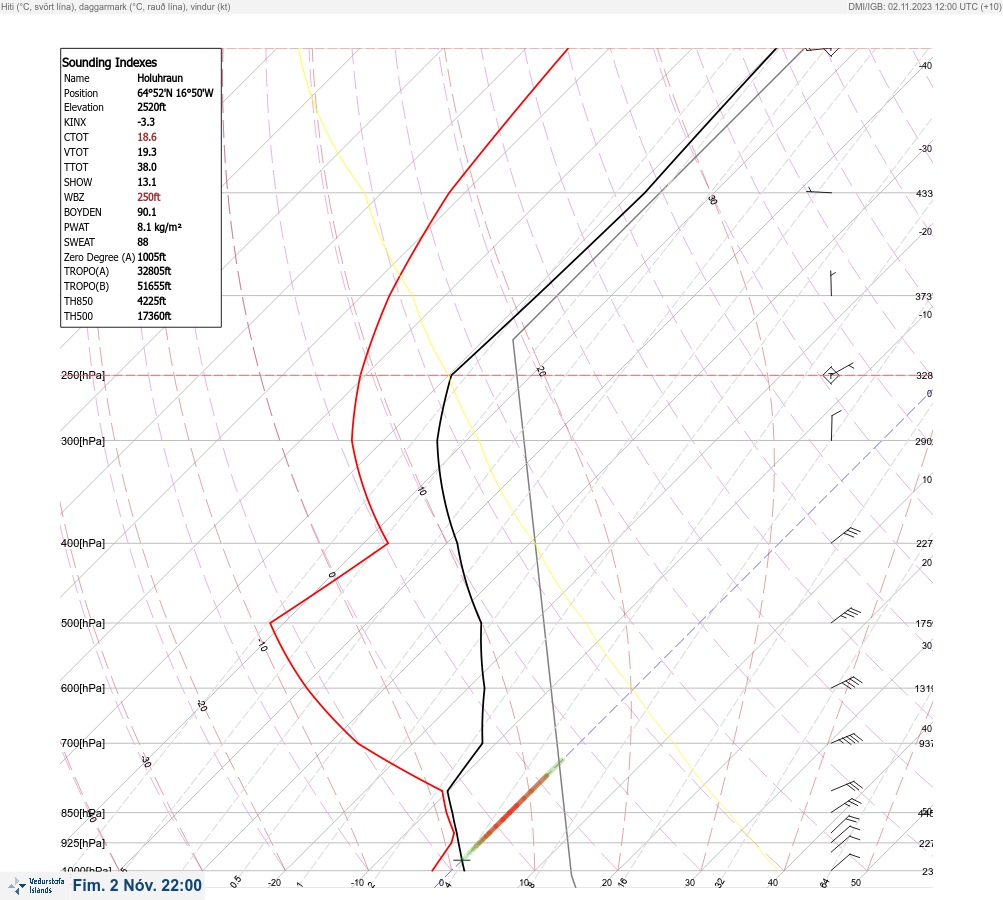
Task: Click the '250[hPa]' pressure label
Action: [x=83, y=375]
